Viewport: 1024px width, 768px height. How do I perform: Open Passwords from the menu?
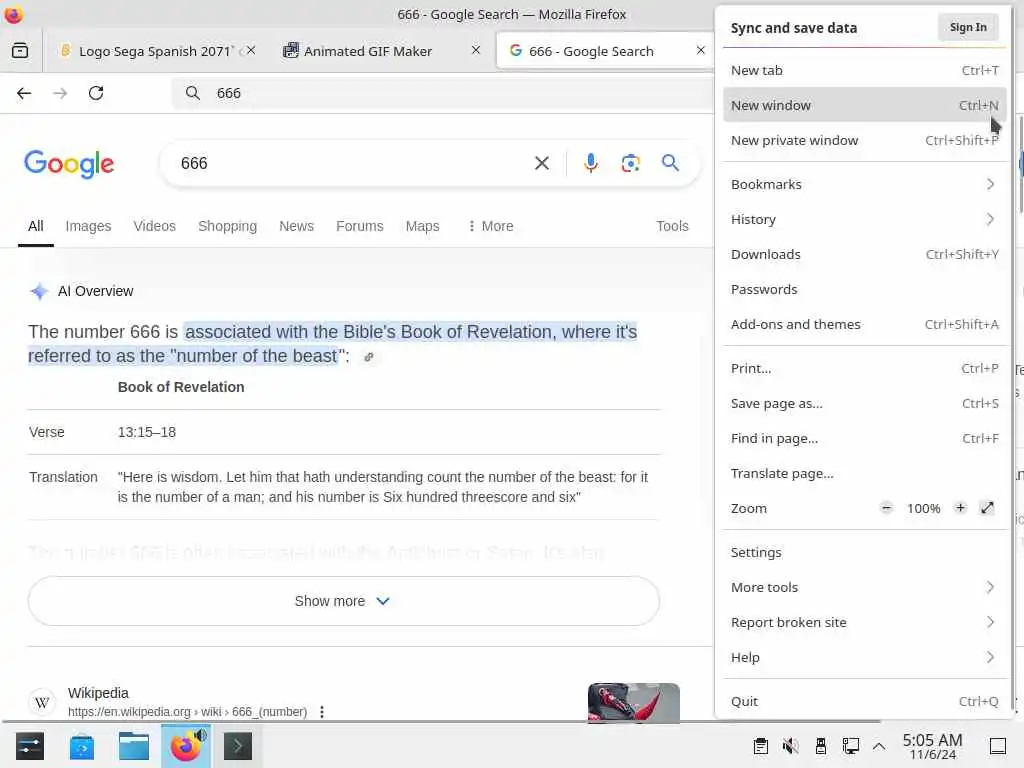[864, 289]
